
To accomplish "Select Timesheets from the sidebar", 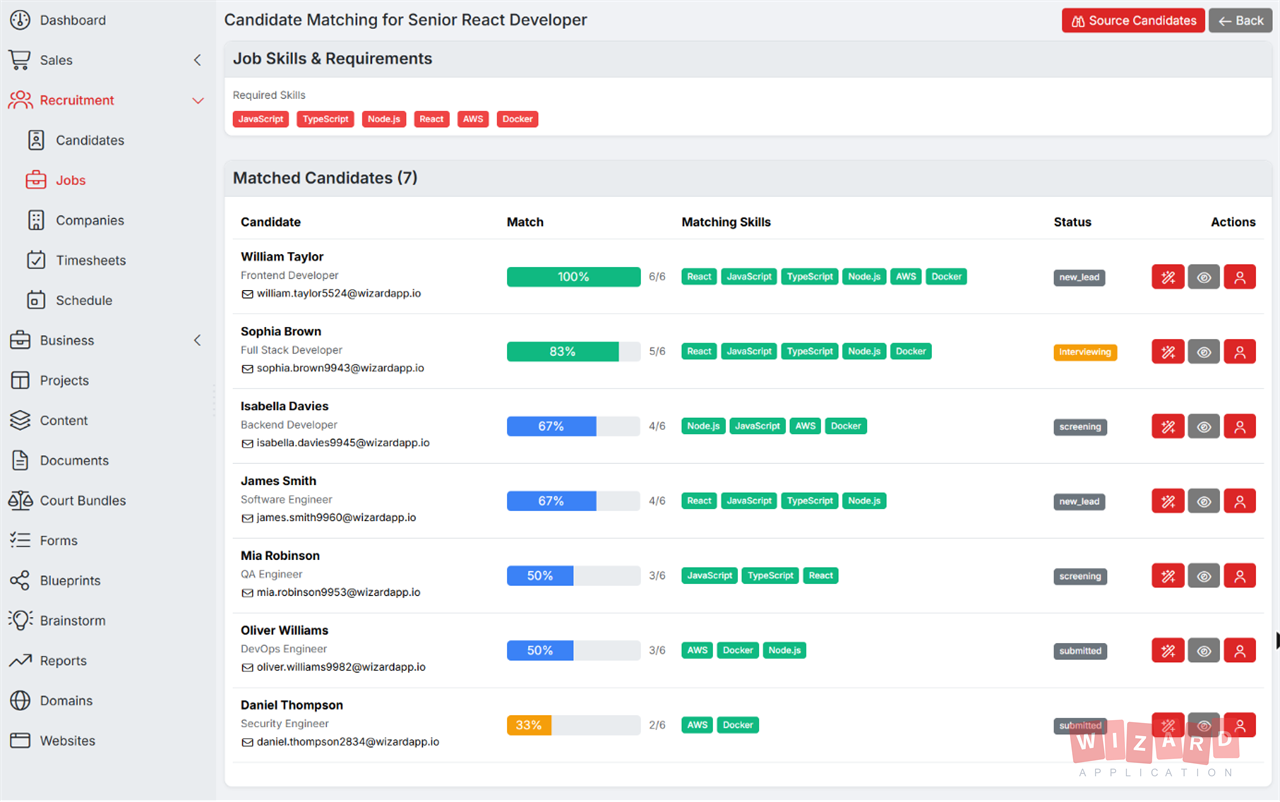I will tap(91, 260).
